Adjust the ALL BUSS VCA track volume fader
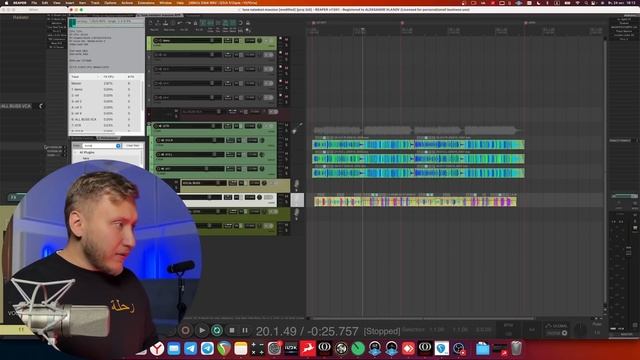 pyautogui.click(x=218, y=111)
